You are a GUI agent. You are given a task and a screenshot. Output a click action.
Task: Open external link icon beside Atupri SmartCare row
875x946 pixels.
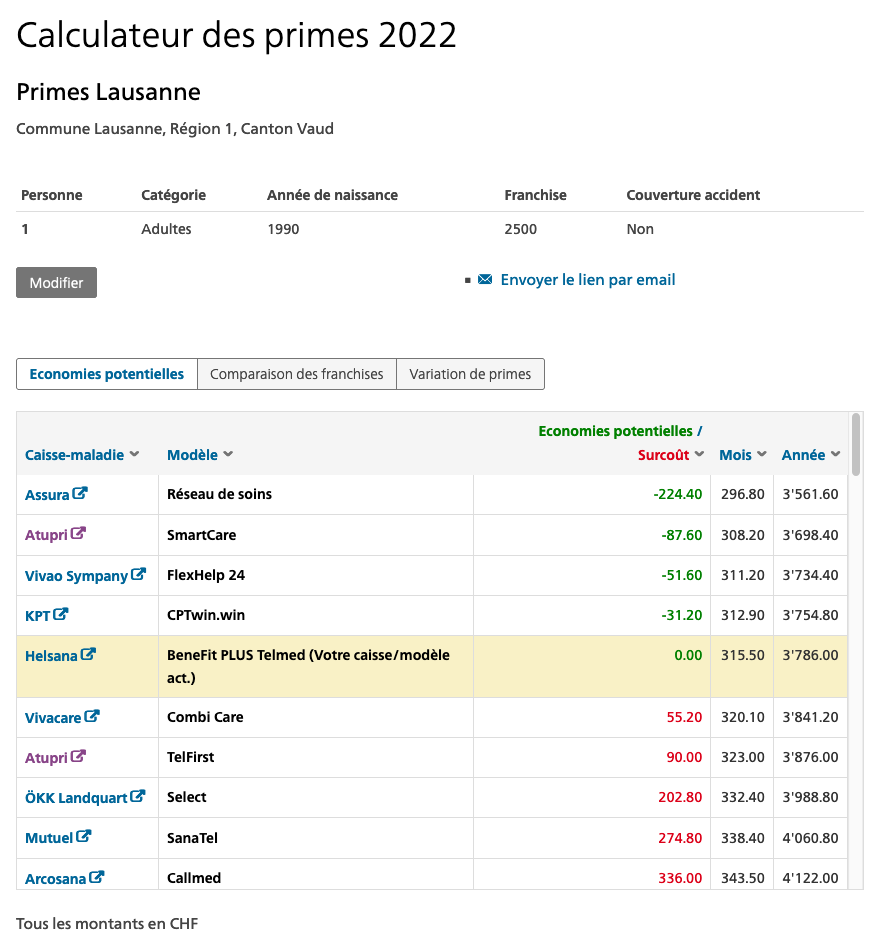pos(78,533)
